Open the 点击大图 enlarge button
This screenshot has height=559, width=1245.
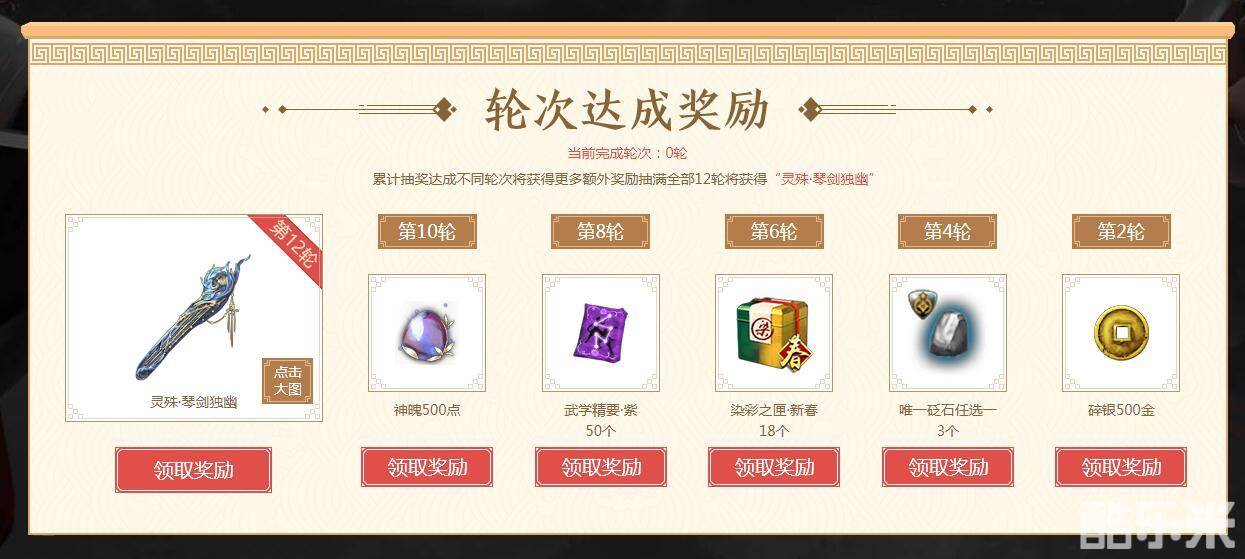[287, 381]
